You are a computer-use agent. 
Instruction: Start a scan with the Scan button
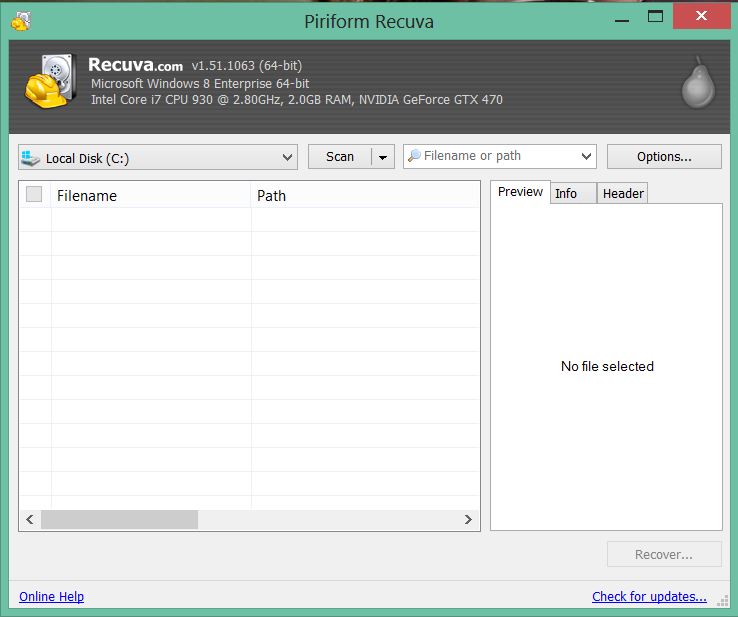(340, 157)
